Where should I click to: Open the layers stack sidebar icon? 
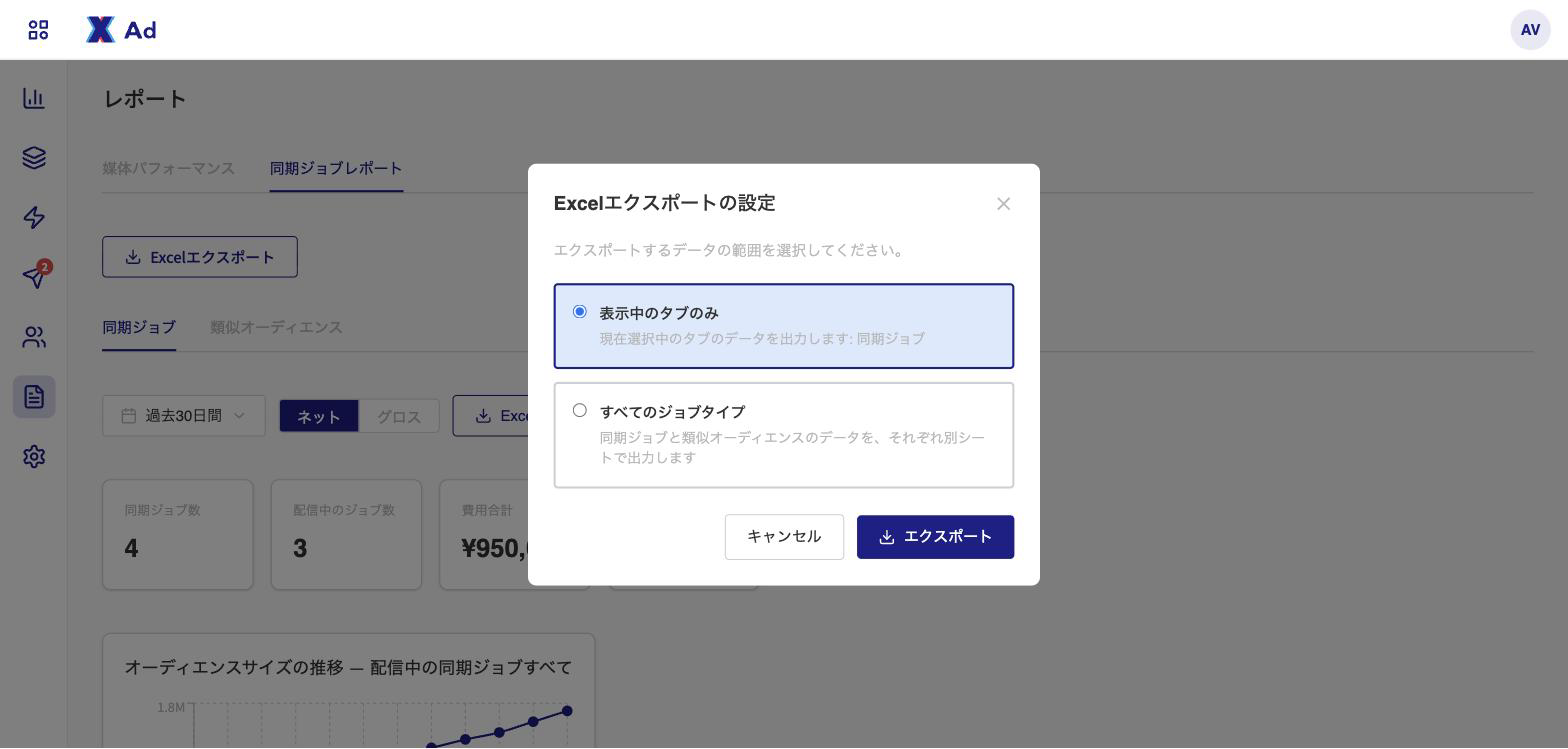(x=34, y=158)
